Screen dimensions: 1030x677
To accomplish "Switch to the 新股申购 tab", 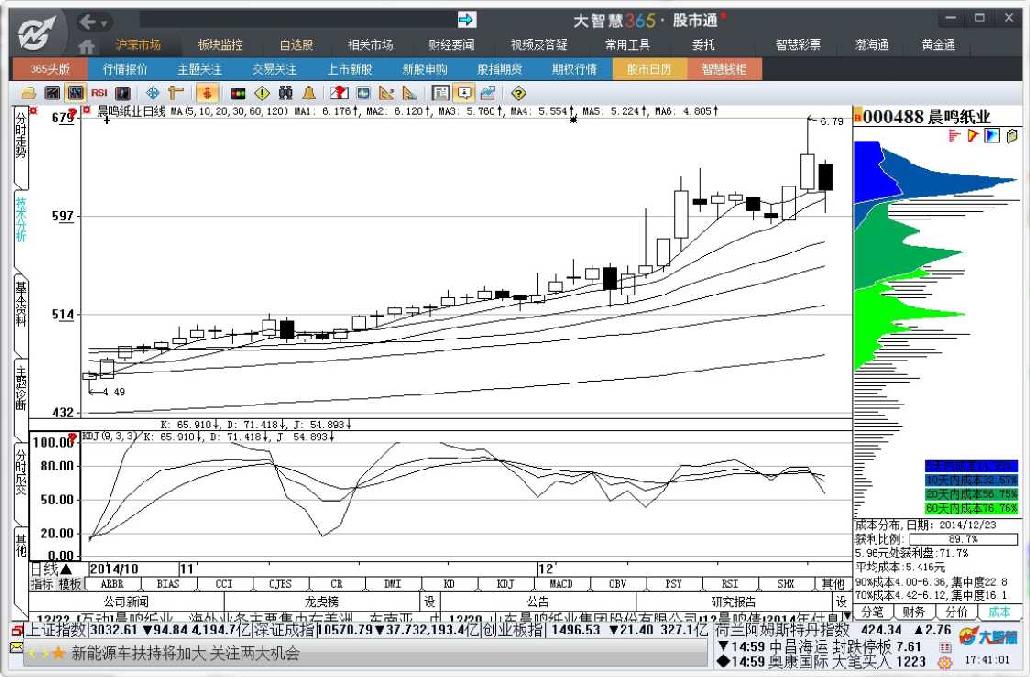I will [424, 69].
